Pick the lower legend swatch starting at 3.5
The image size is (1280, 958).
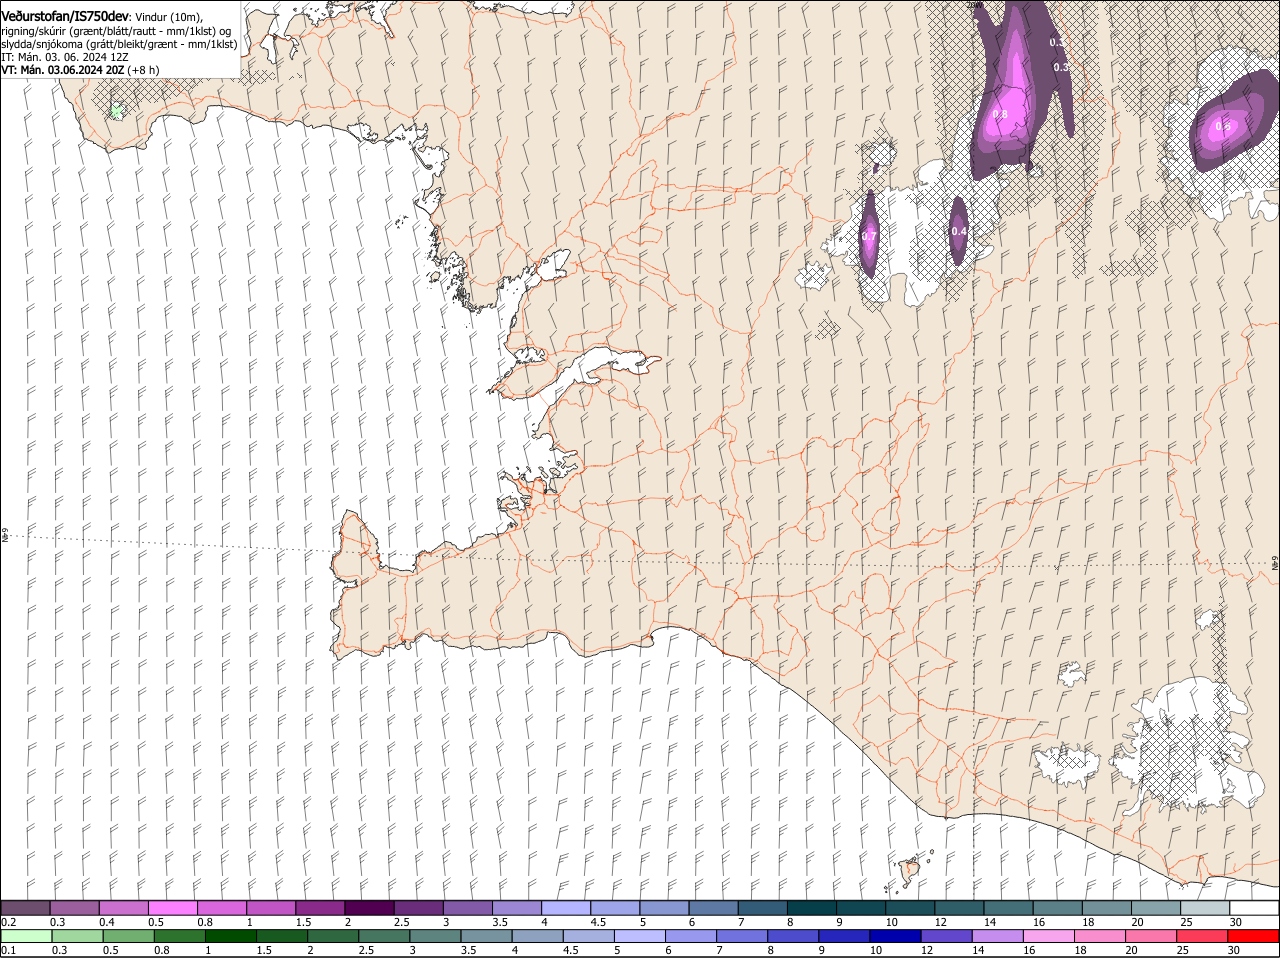487,936
